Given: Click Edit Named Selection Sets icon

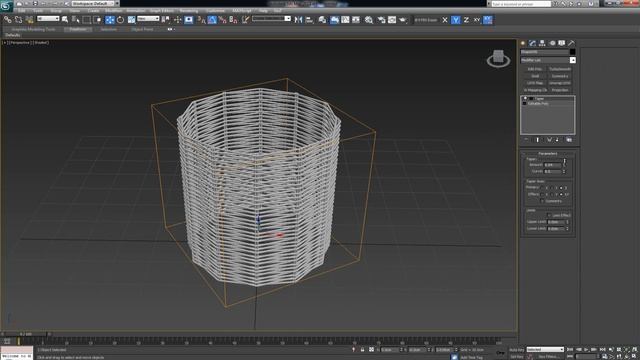Looking at the screenshot, I should point(245,20).
